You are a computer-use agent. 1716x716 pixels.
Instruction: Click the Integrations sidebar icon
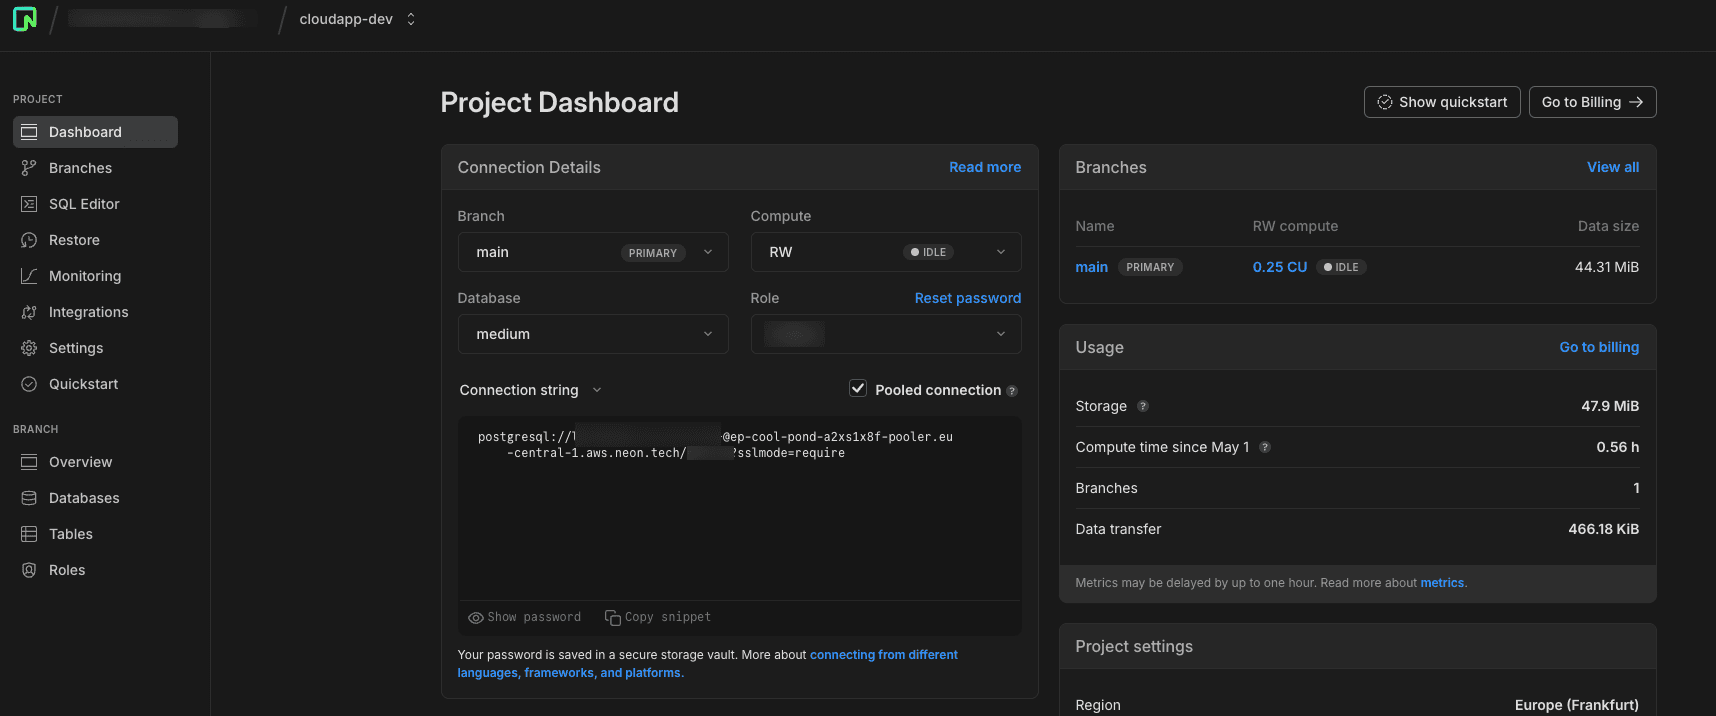pyautogui.click(x=29, y=312)
